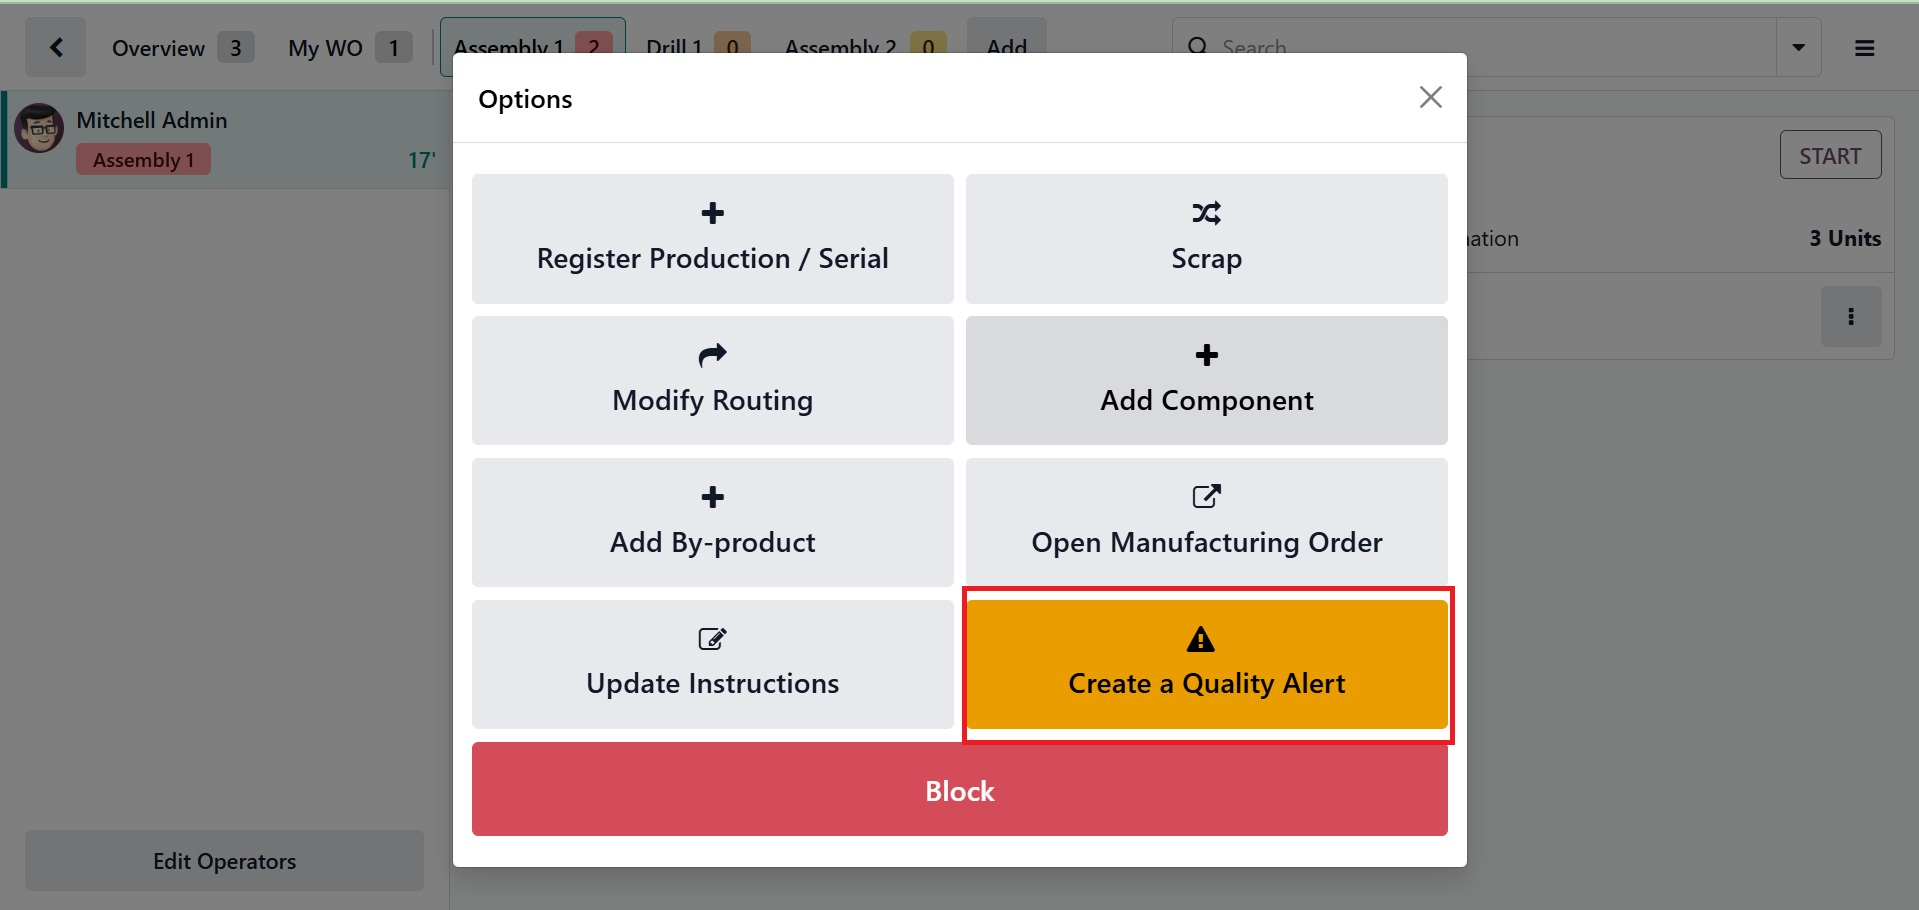Screen dimensions: 1919x910
Task: Click Add Component button
Action: tap(1207, 381)
